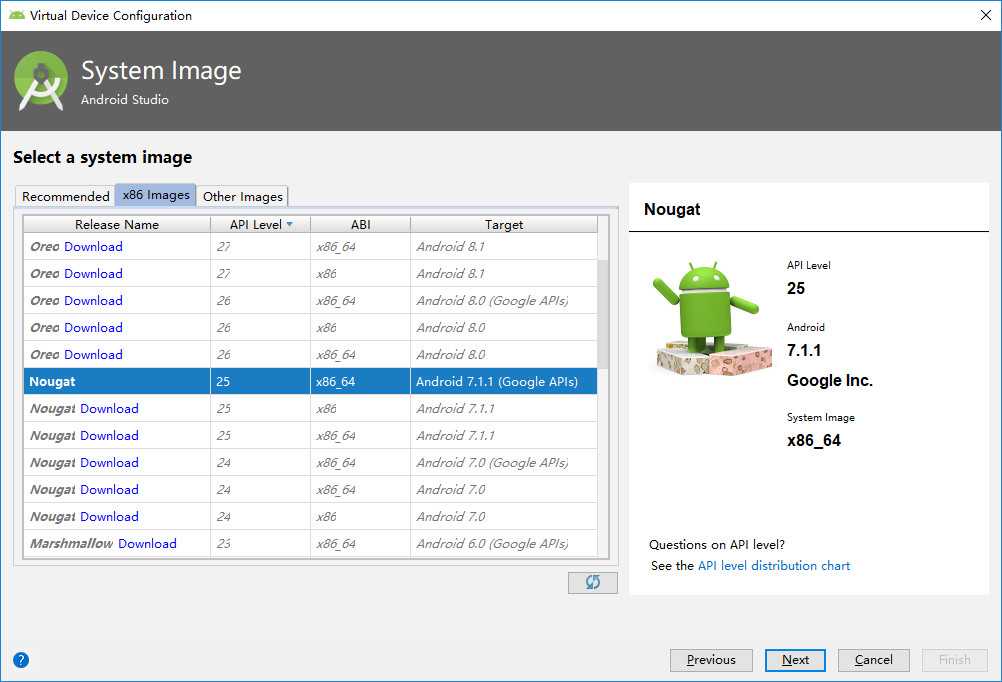Switch to the Recommended tab

click(65, 196)
